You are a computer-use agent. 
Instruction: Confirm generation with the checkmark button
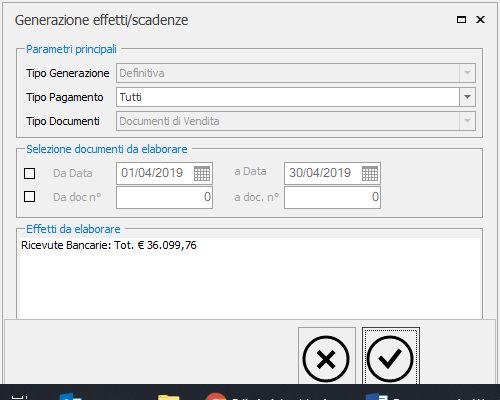point(391,356)
